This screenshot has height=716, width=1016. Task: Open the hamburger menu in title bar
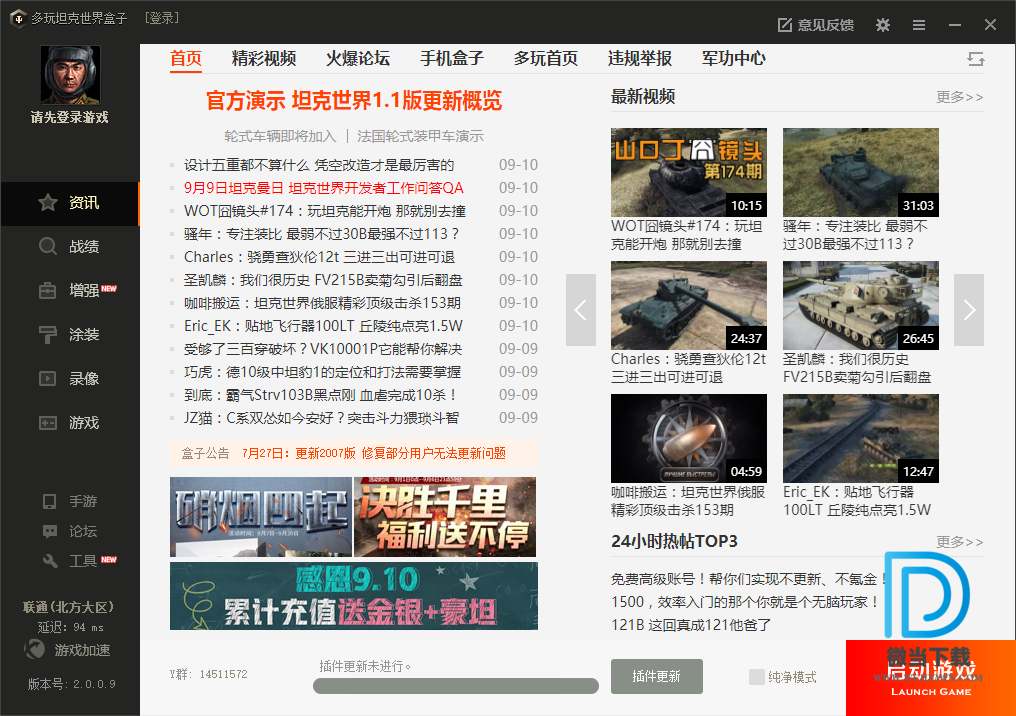919,25
